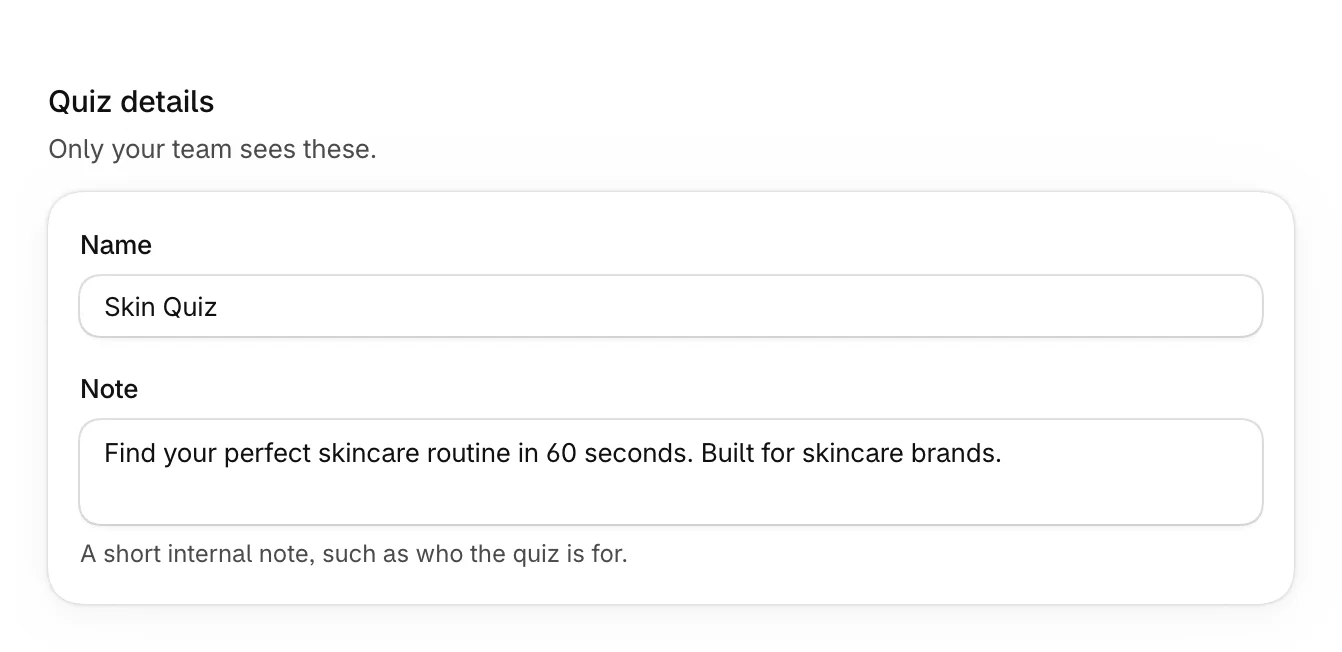Click the word "Find" starting the Note
Screen dimensions: 1342x652
pos(128,453)
